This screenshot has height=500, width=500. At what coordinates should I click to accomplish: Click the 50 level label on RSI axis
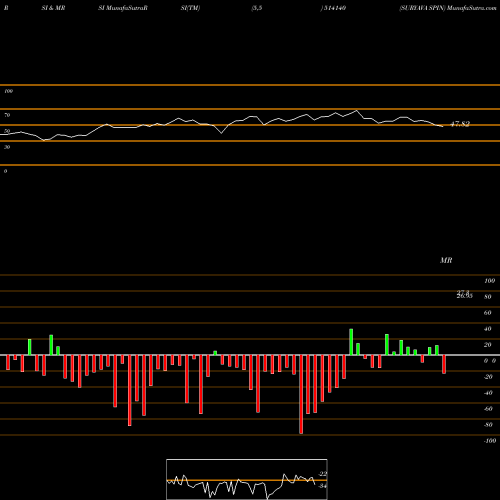pyautogui.click(x=7, y=131)
